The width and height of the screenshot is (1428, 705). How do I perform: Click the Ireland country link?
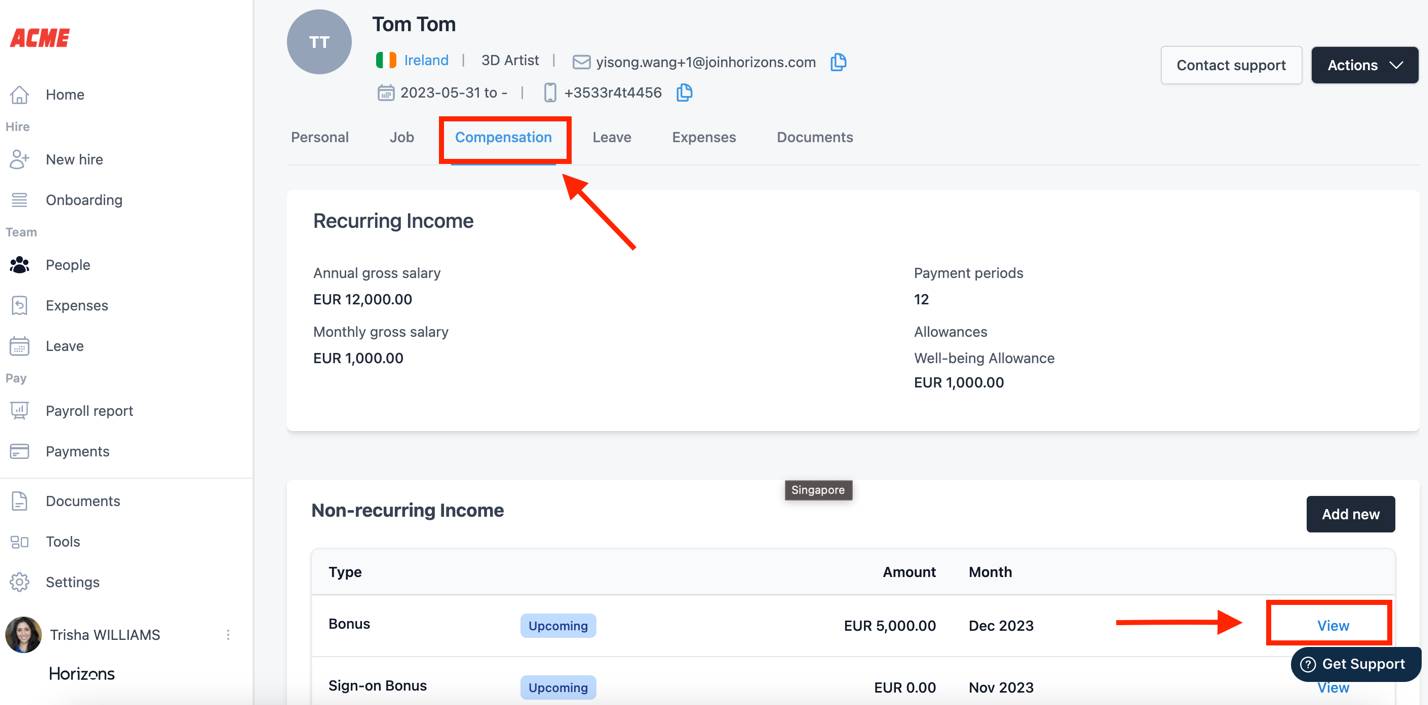[x=426, y=61]
